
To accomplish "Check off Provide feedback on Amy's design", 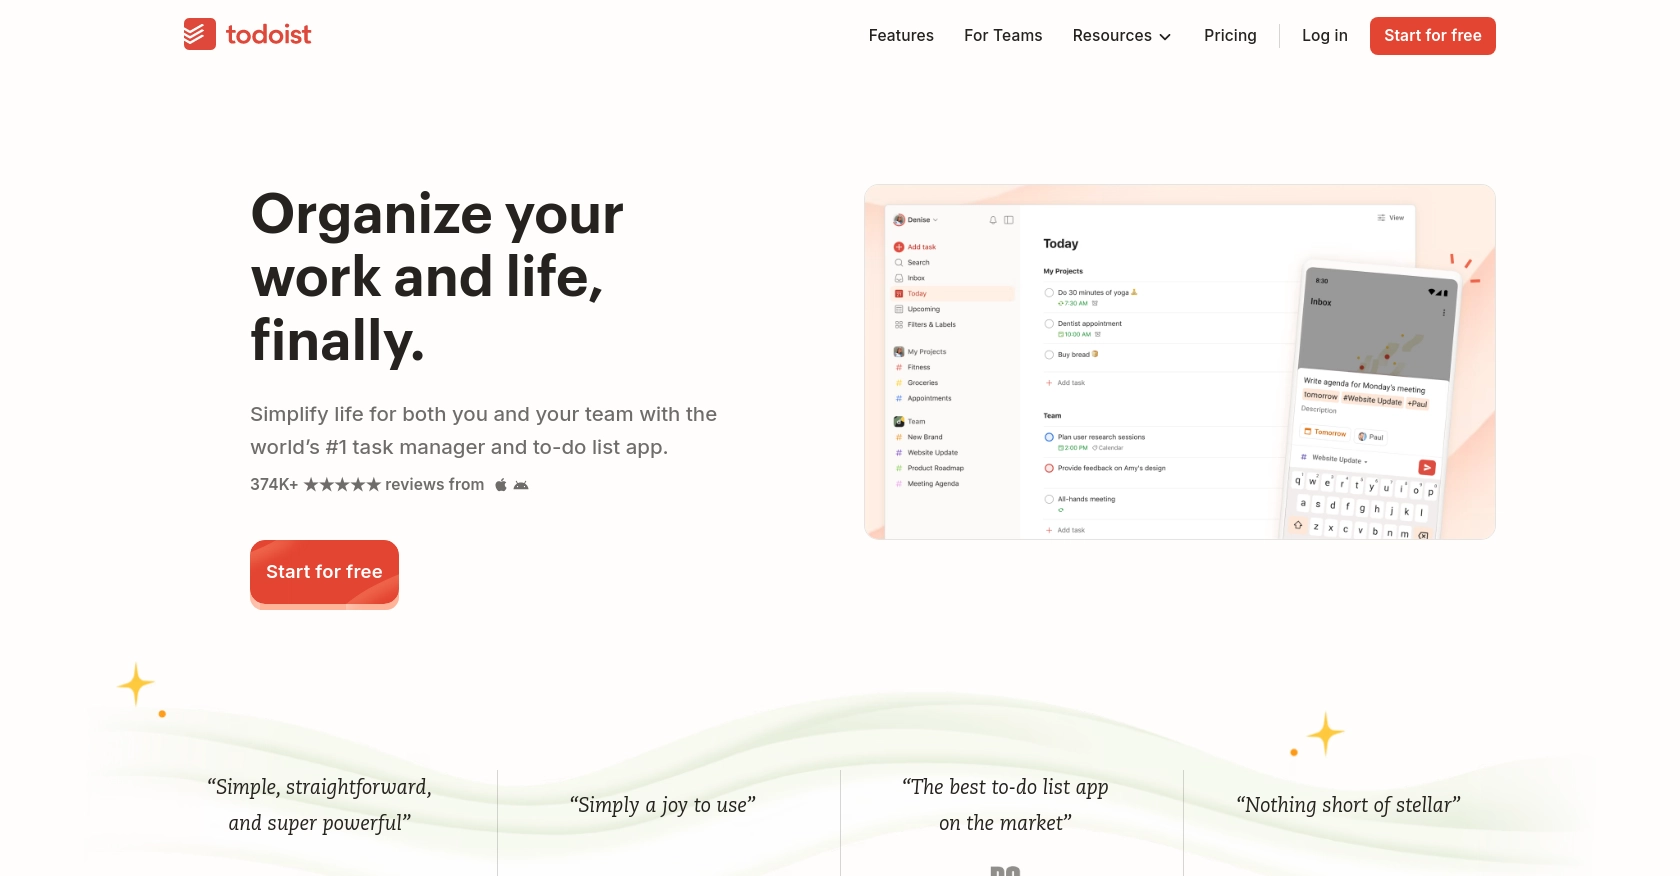I will coord(1049,468).
